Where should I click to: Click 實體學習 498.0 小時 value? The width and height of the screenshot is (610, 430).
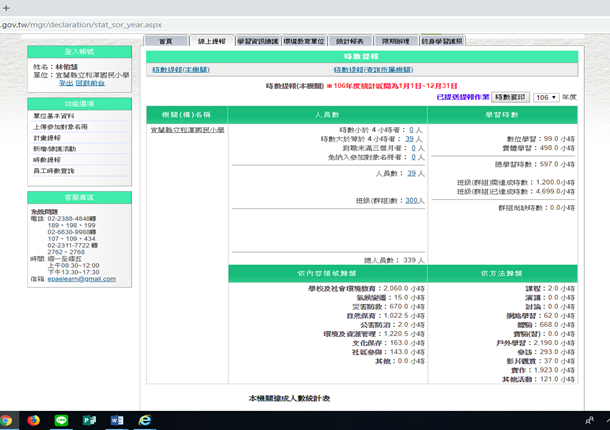(x=538, y=148)
